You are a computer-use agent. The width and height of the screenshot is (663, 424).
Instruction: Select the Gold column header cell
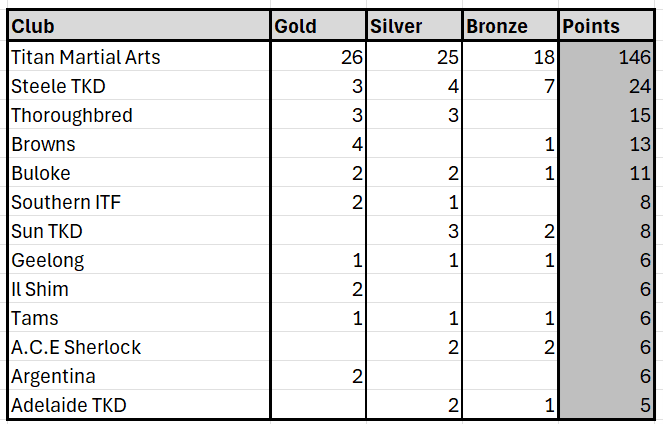click(318, 27)
